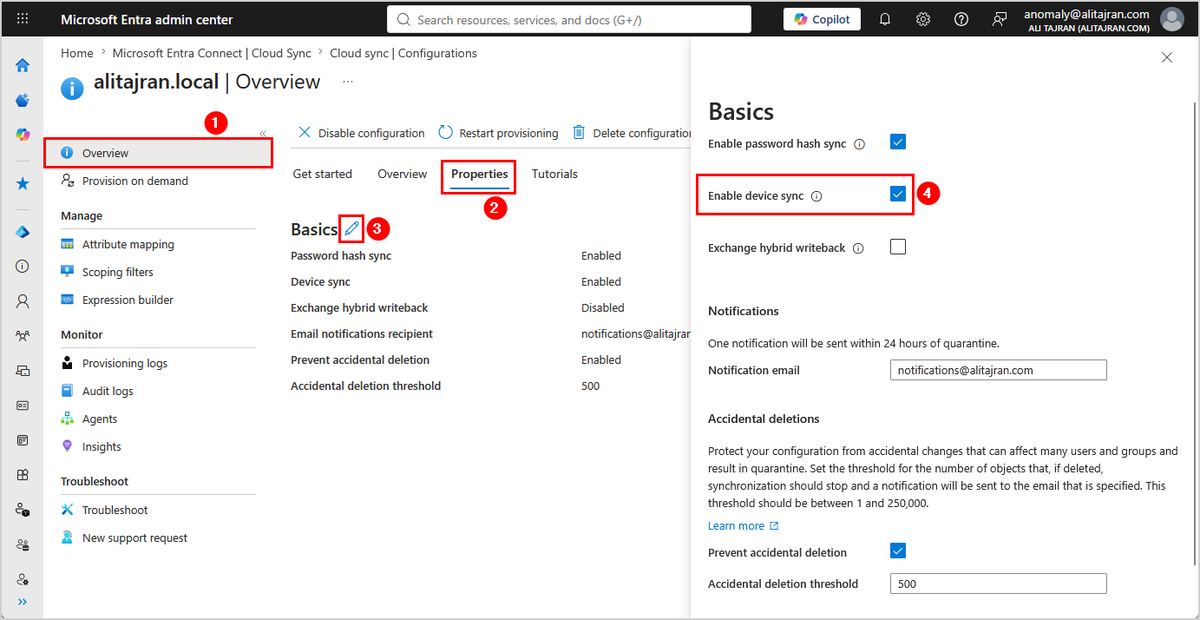Go to Home breadcrumb
Screen dimensions: 1200x620
[x=77, y=53]
